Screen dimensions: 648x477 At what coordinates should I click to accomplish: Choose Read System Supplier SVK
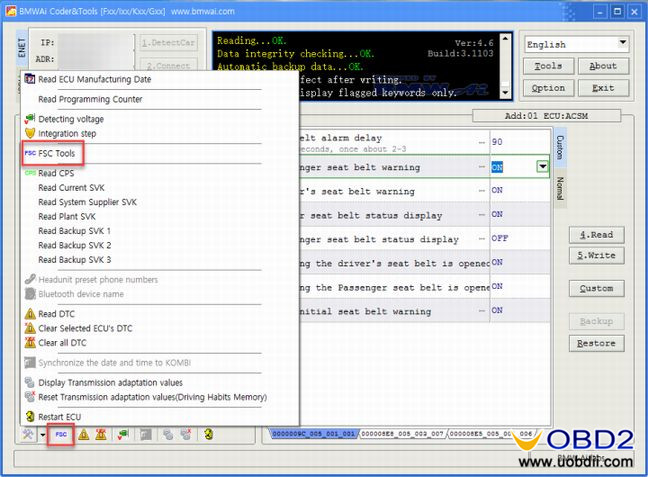(x=88, y=202)
